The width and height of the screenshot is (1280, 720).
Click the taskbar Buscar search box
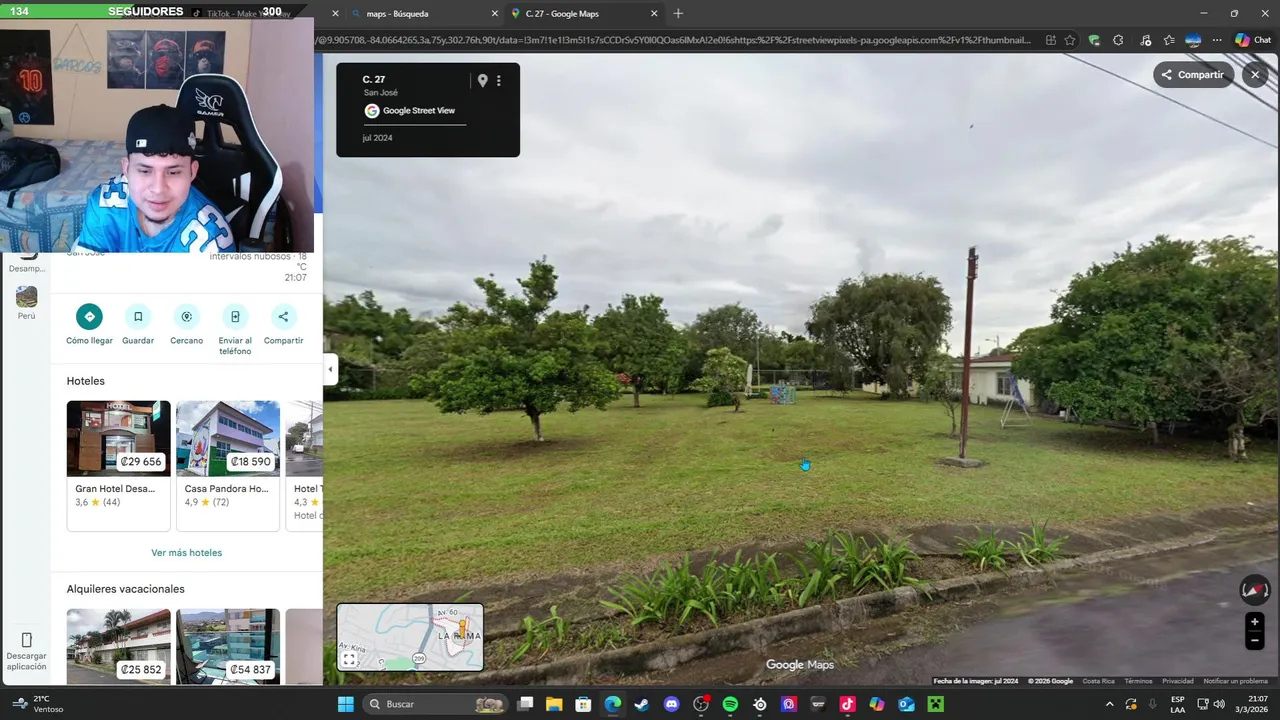[434, 704]
